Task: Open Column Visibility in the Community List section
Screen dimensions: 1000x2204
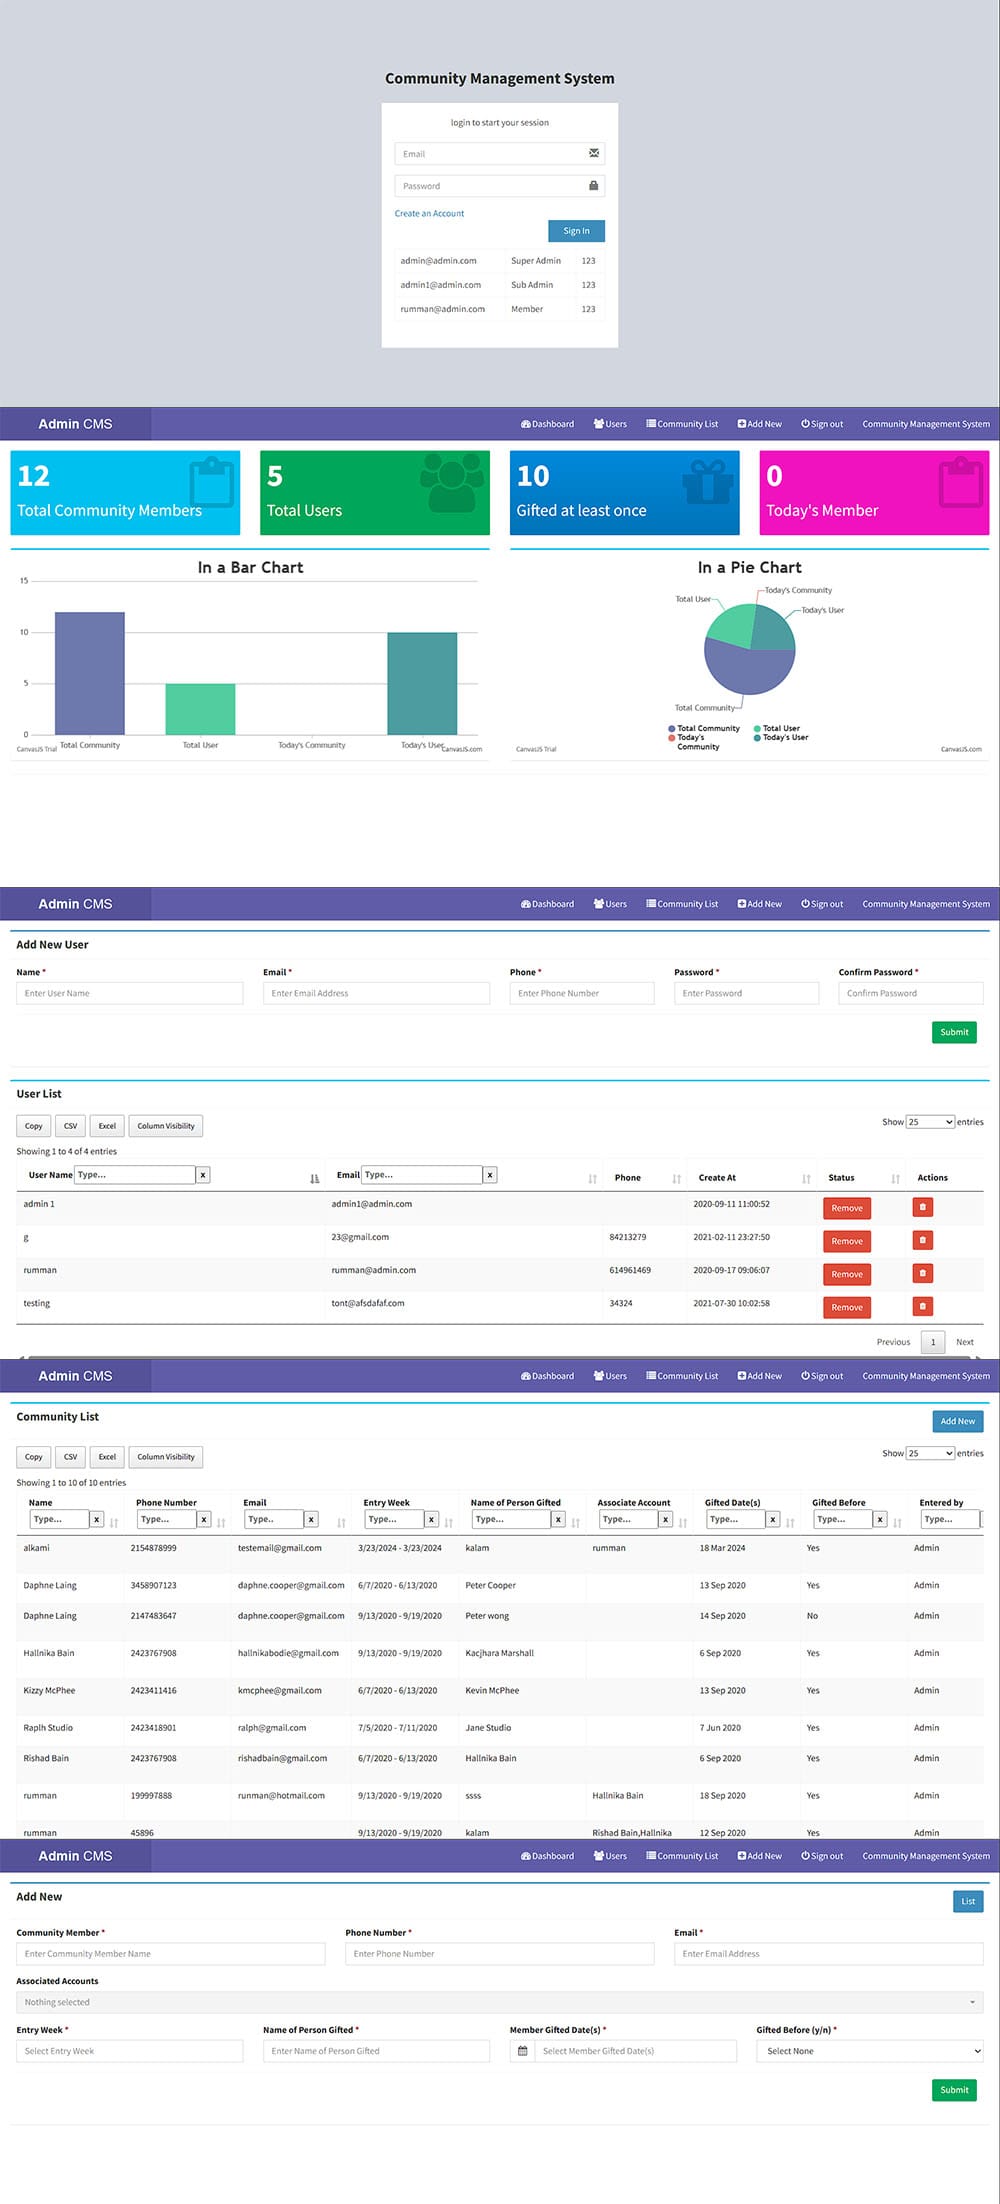Action: coord(166,1457)
